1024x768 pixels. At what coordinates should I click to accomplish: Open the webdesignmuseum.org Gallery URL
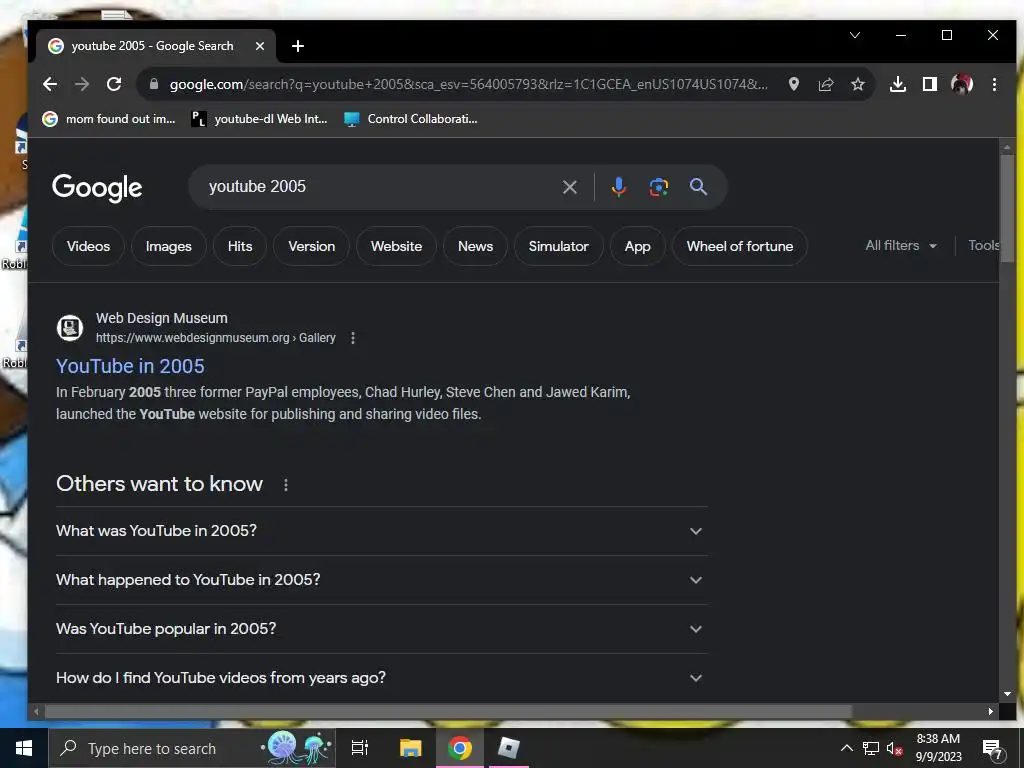click(x=216, y=338)
